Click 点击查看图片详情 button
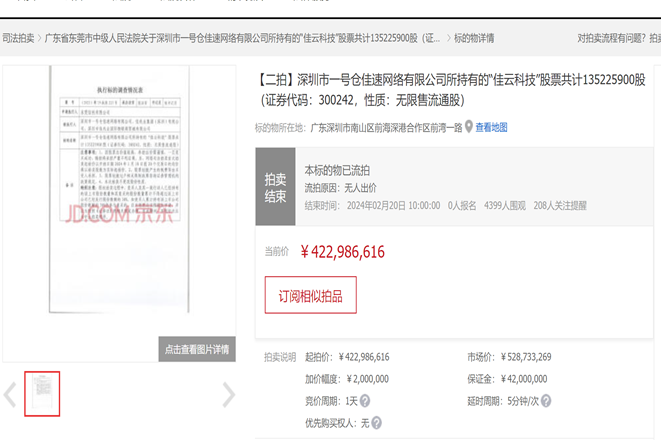Viewport: 661px width, 440px height. coord(197,349)
